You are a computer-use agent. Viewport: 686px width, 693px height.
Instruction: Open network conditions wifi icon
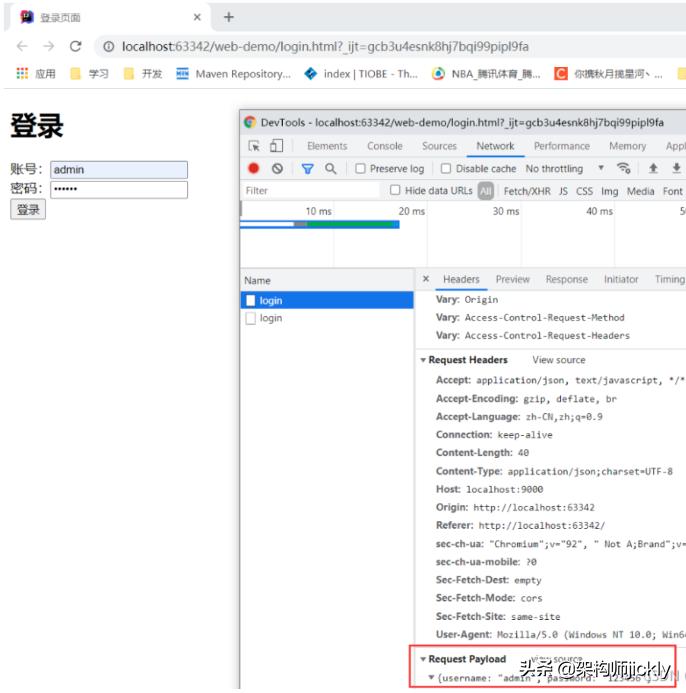(x=624, y=168)
